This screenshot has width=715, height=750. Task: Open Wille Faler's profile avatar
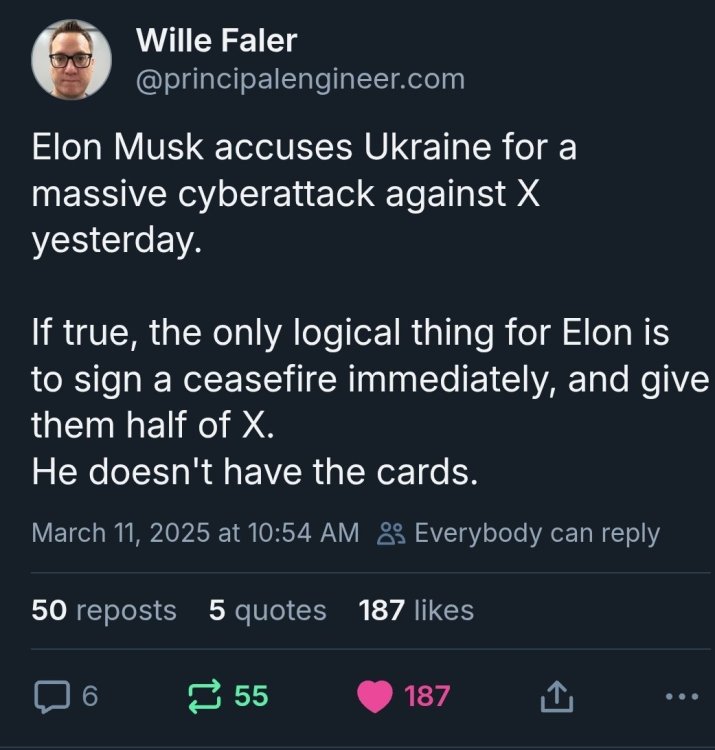[72, 60]
